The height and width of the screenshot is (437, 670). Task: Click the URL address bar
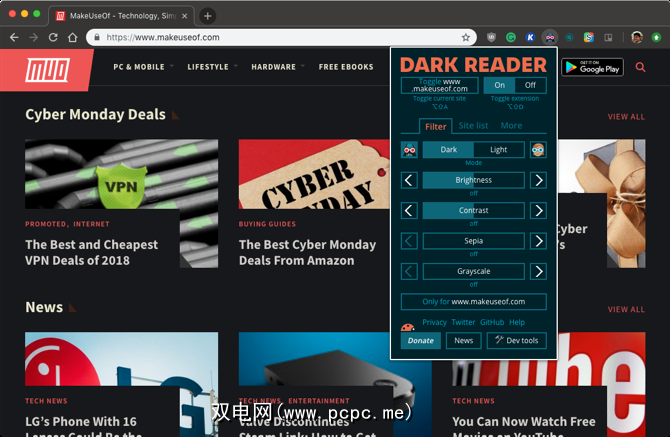click(x=281, y=38)
